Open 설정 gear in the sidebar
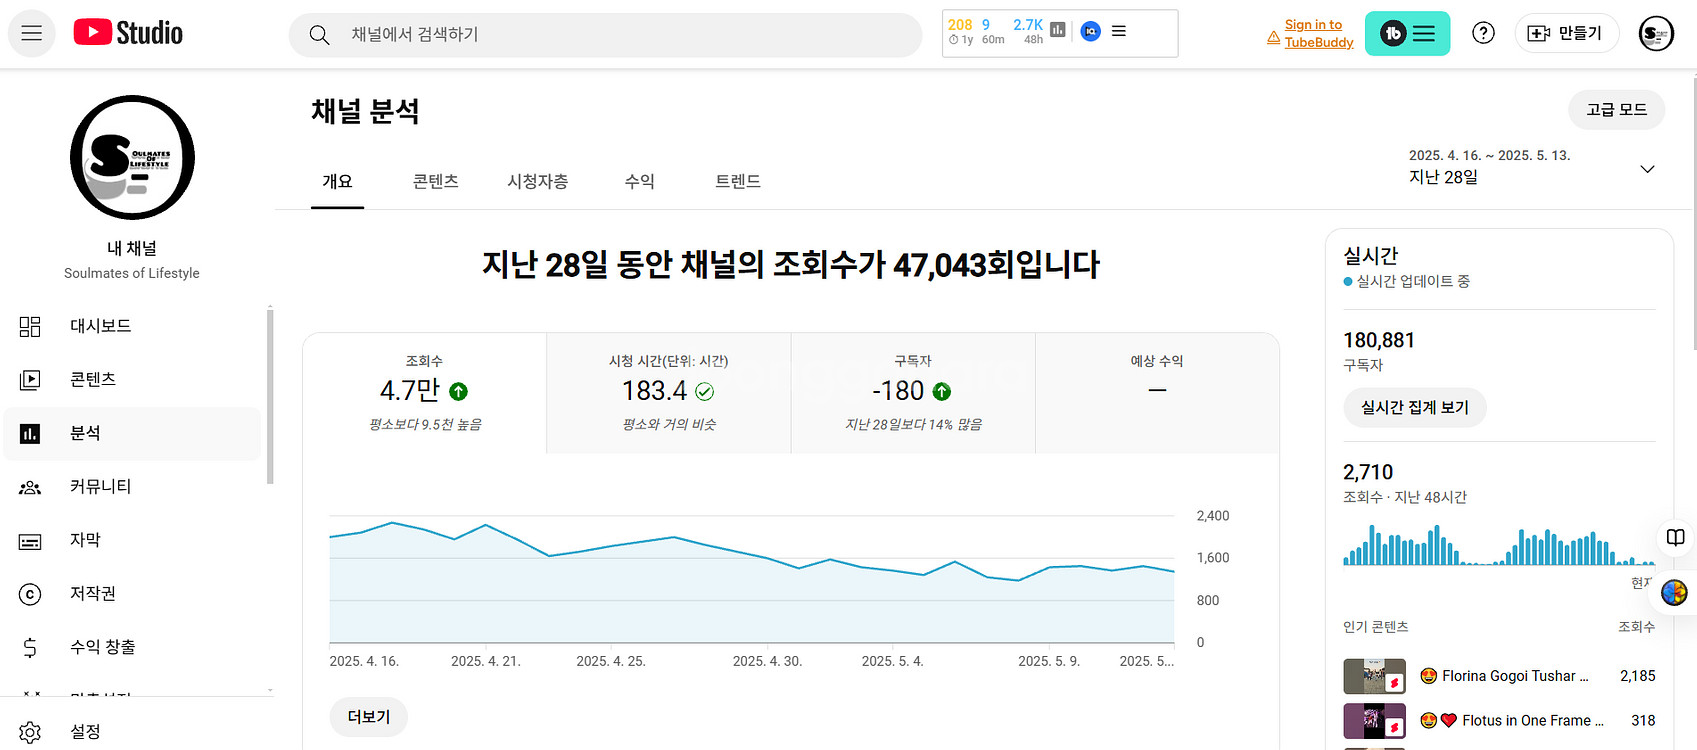Image resolution: width=1697 pixels, height=750 pixels. point(30,732)
